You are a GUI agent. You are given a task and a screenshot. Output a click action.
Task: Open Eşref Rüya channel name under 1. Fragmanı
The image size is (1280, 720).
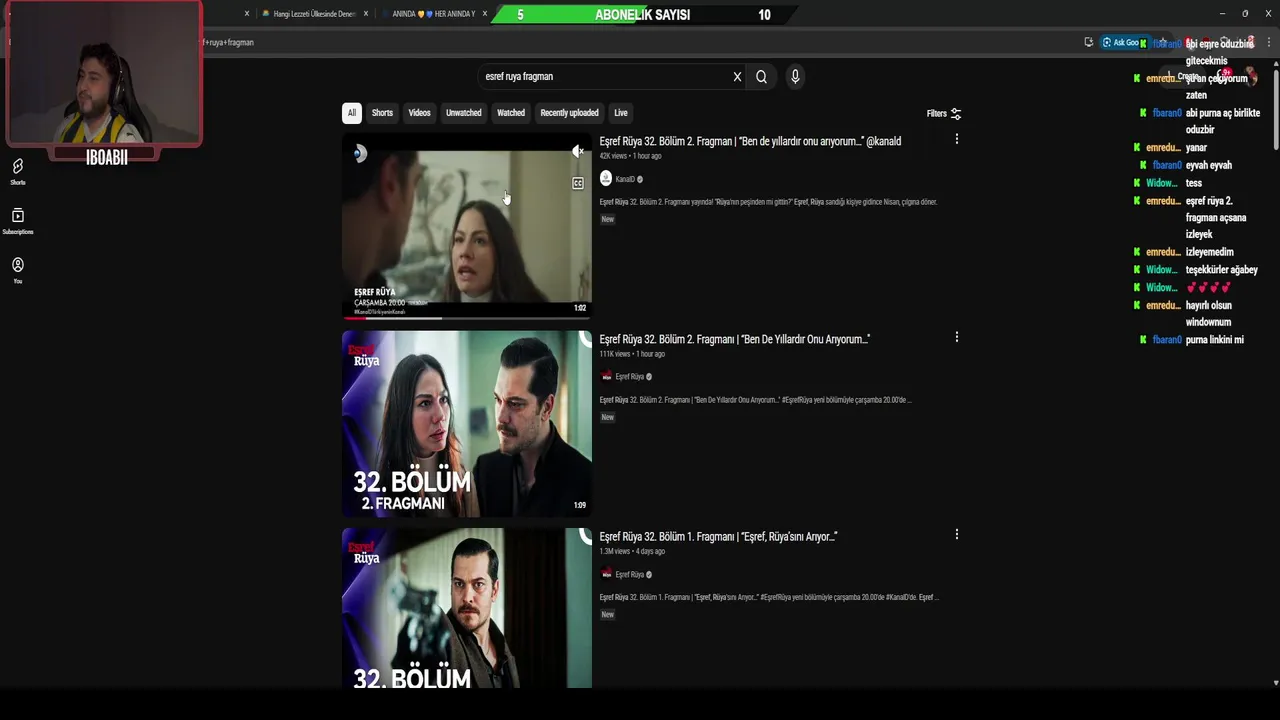(x=629, y=574)
